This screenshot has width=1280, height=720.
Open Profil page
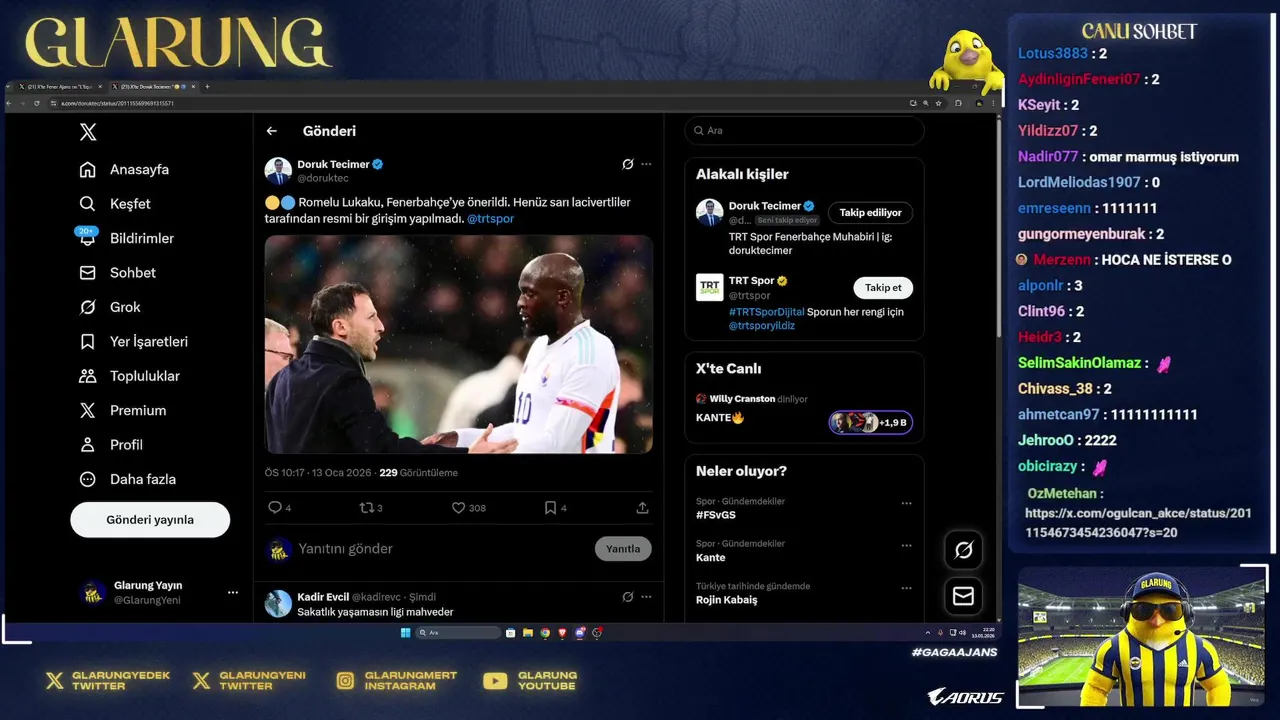point(111,445)
